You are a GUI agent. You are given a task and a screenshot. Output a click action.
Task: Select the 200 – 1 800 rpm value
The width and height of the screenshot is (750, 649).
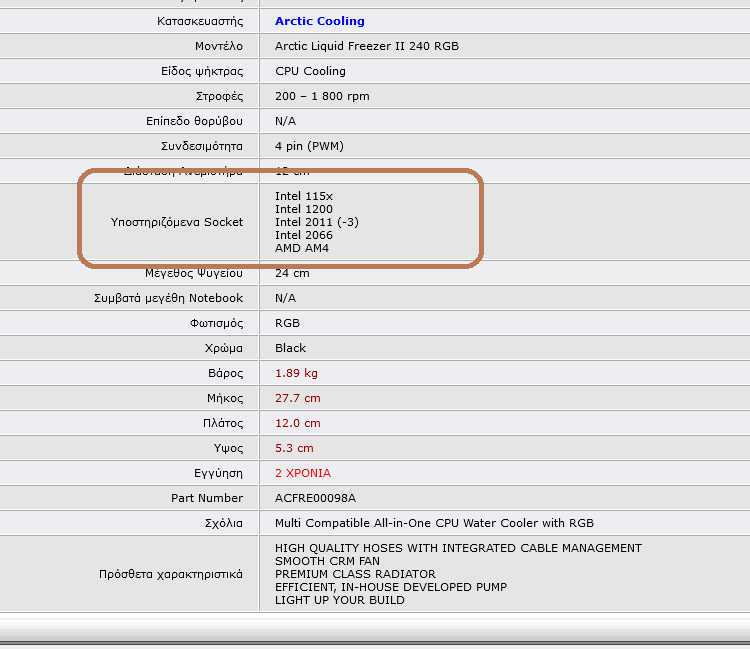(322, 96)
